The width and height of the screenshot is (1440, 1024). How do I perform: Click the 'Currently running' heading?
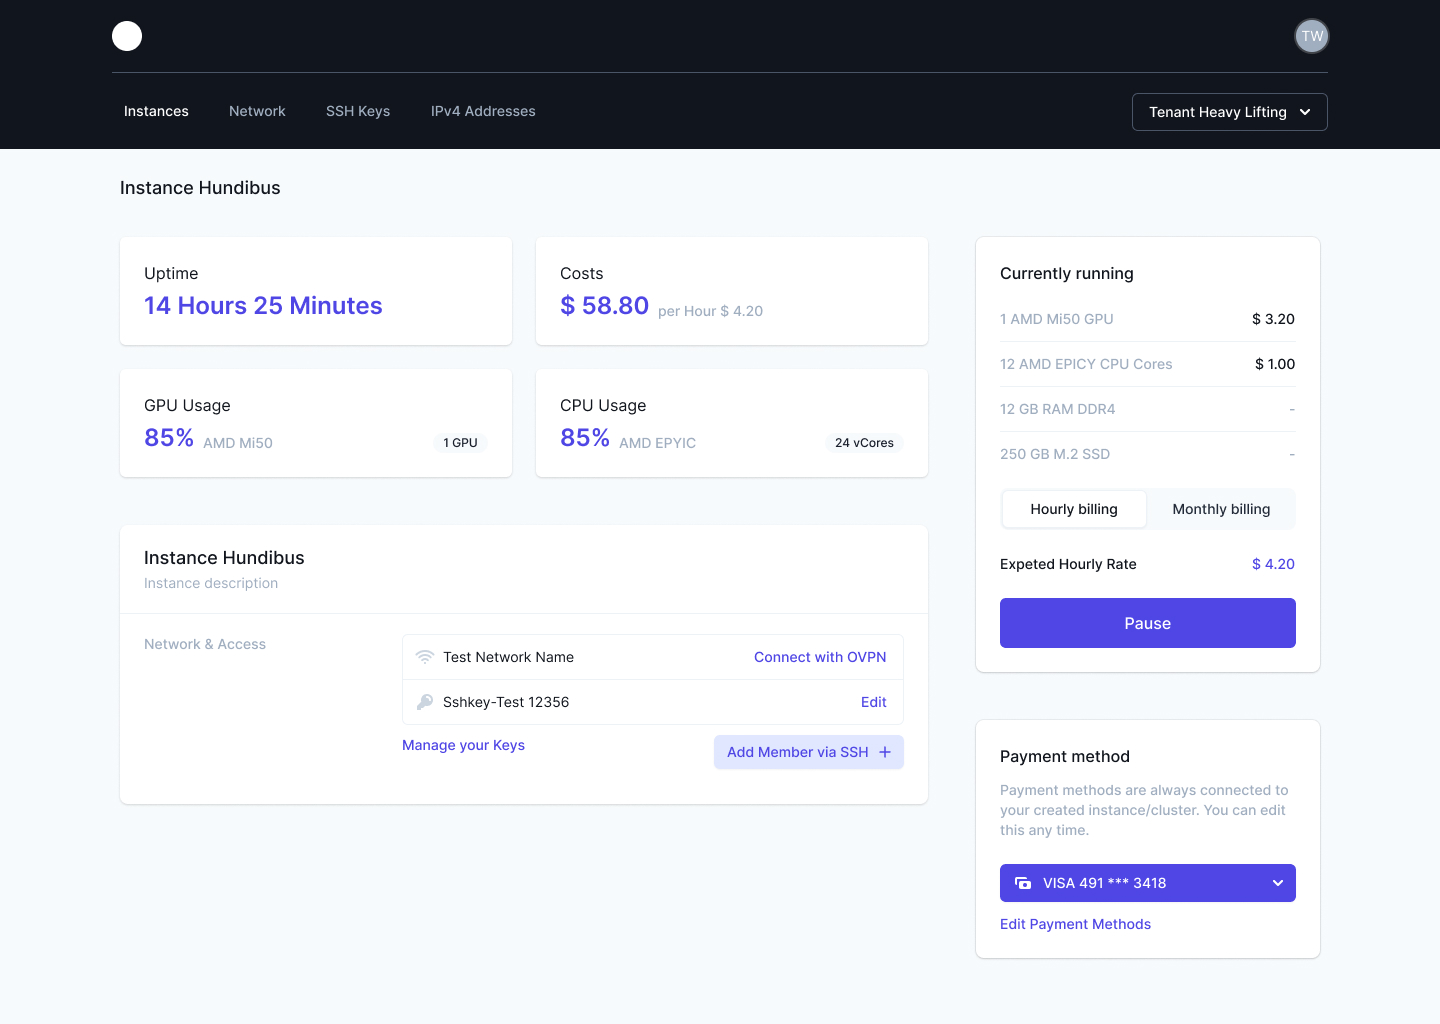[1067, 273]
